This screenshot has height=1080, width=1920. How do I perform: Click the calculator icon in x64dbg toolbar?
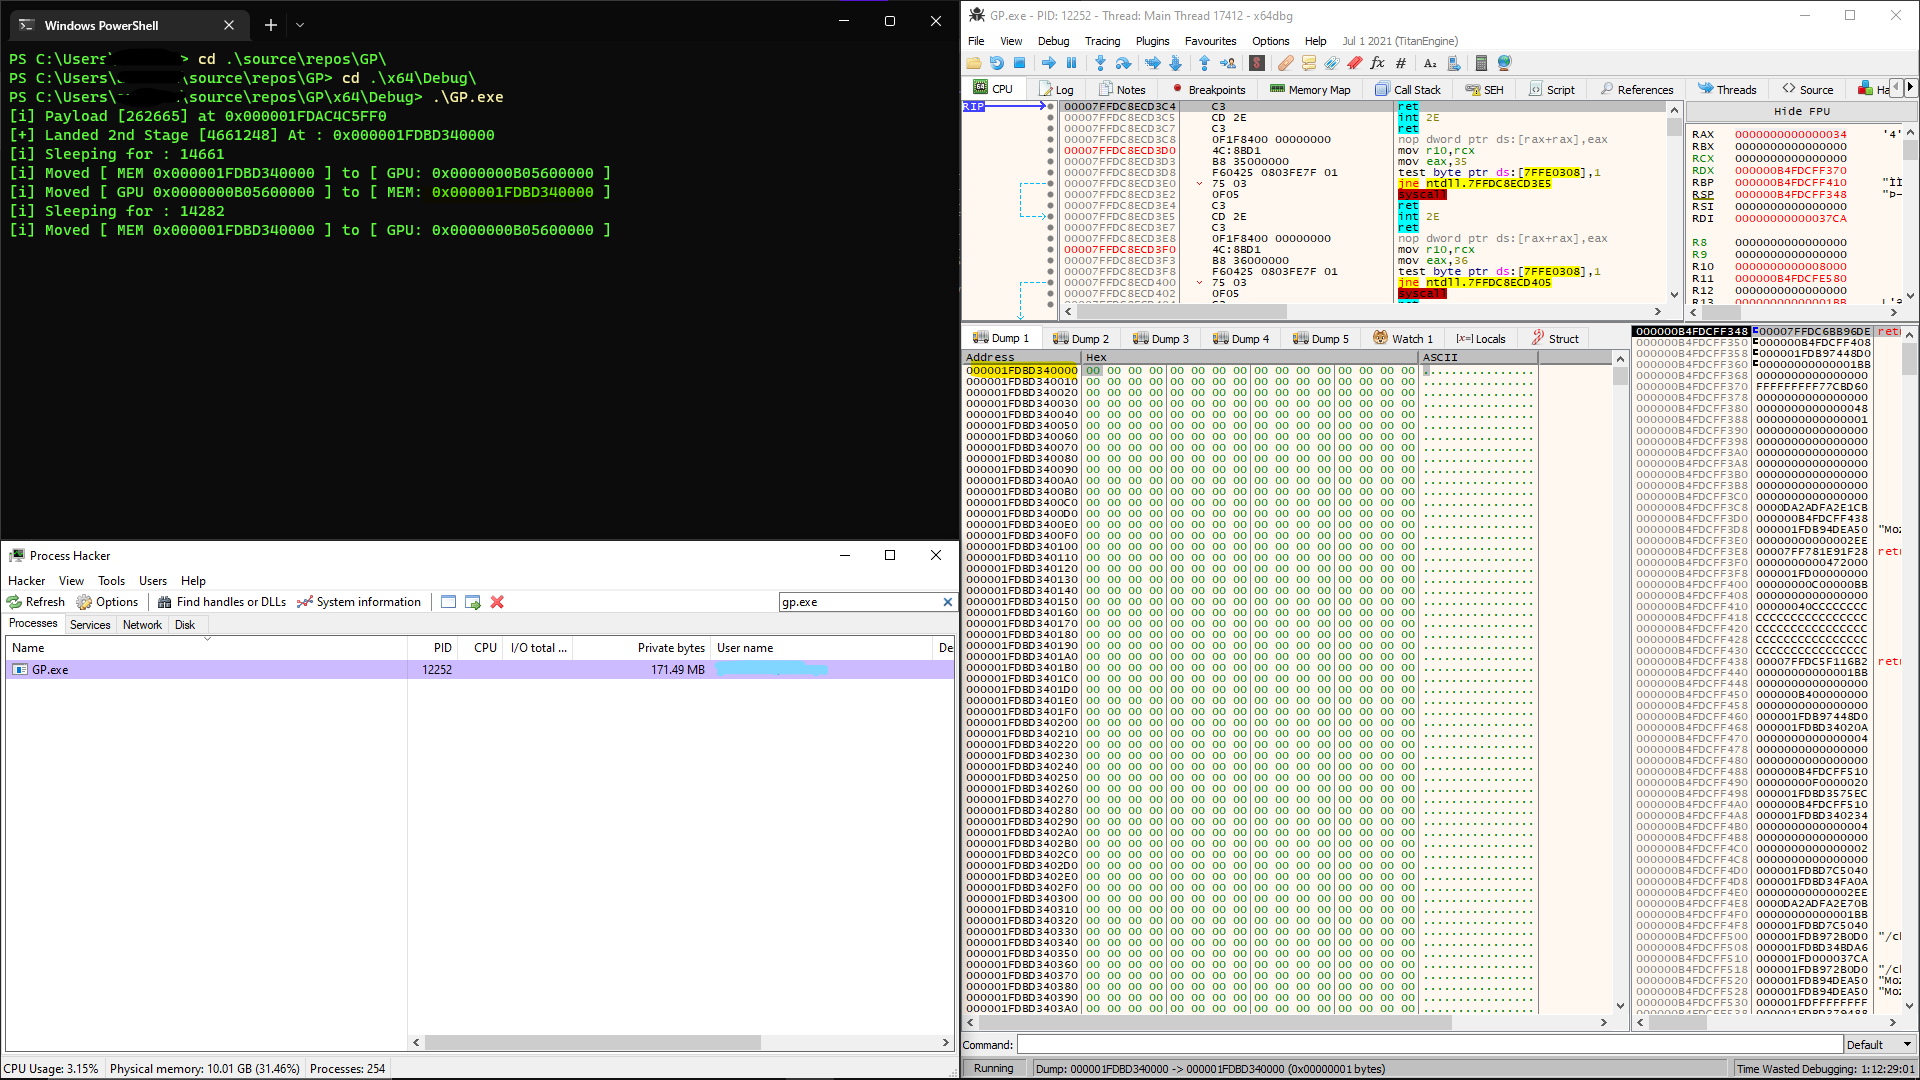1481,63
